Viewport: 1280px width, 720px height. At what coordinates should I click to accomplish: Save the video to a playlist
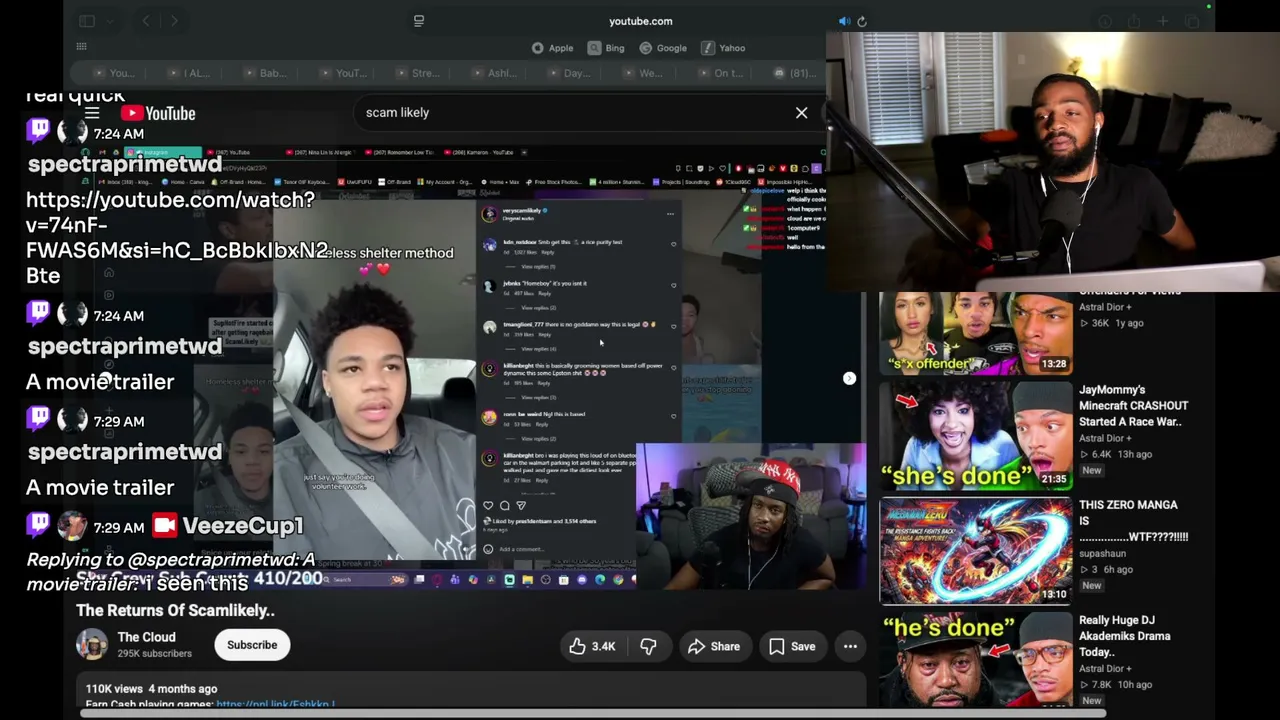792,646
